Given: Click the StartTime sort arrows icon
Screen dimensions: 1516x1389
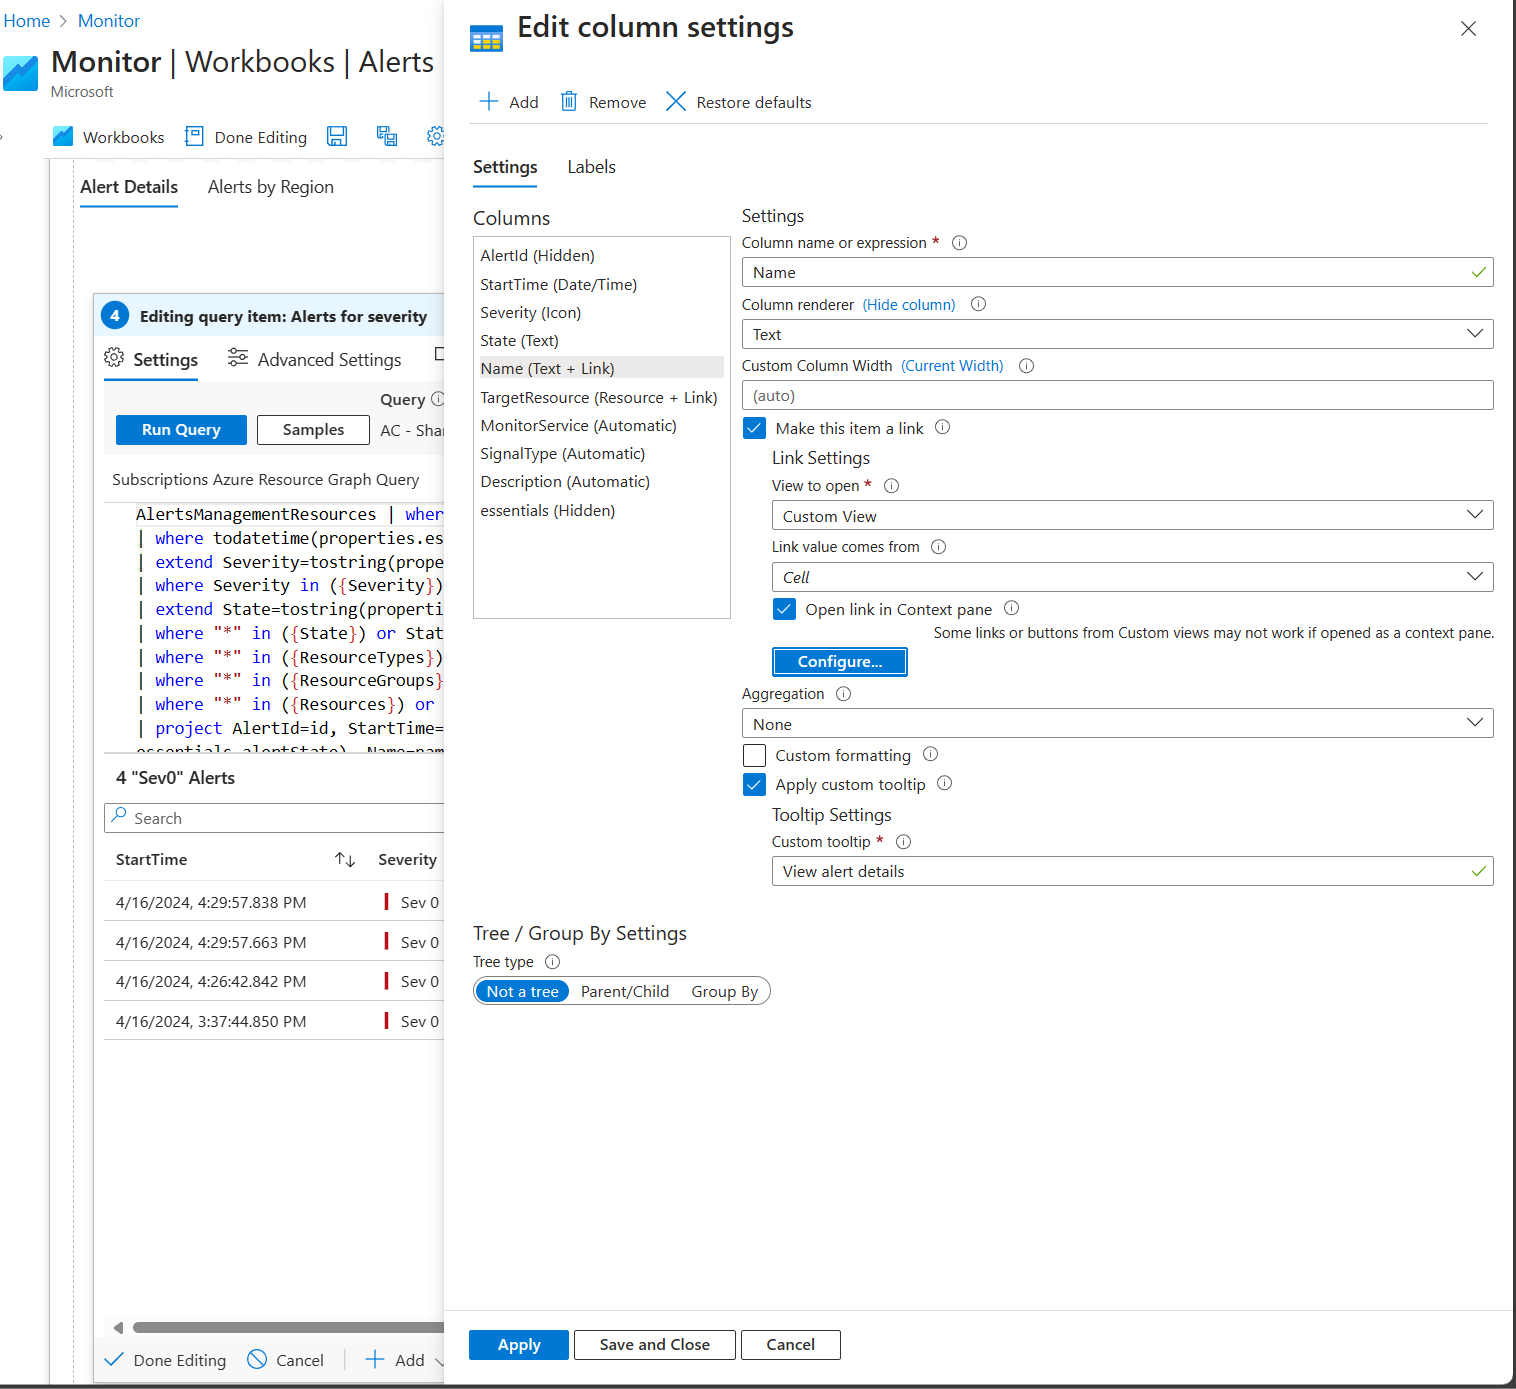Looking at the screenshot, I should click(x=345, y=860).
